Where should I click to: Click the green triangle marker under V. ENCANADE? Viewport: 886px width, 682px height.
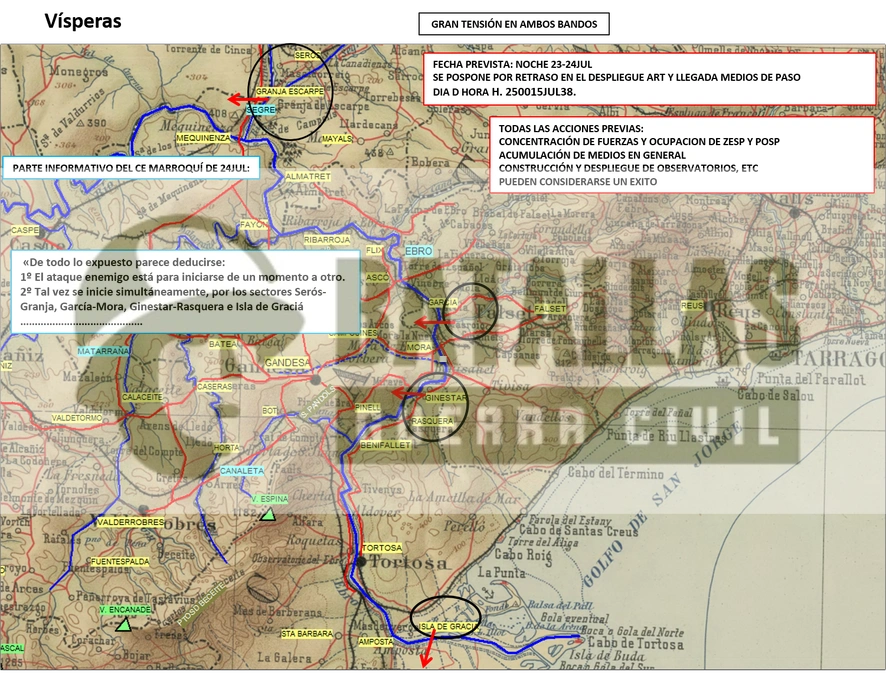point(124,625)
